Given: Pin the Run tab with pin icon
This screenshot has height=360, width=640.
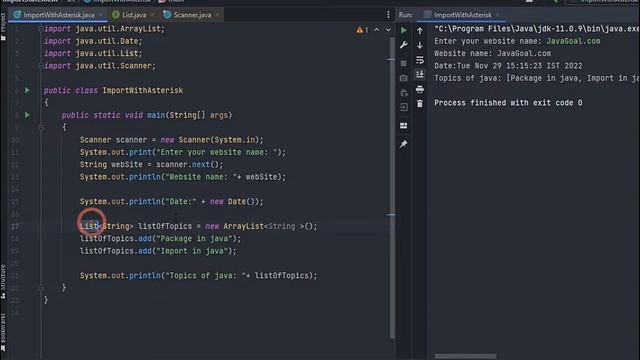Looking at the screenshot, I should (x=403, y=144).
